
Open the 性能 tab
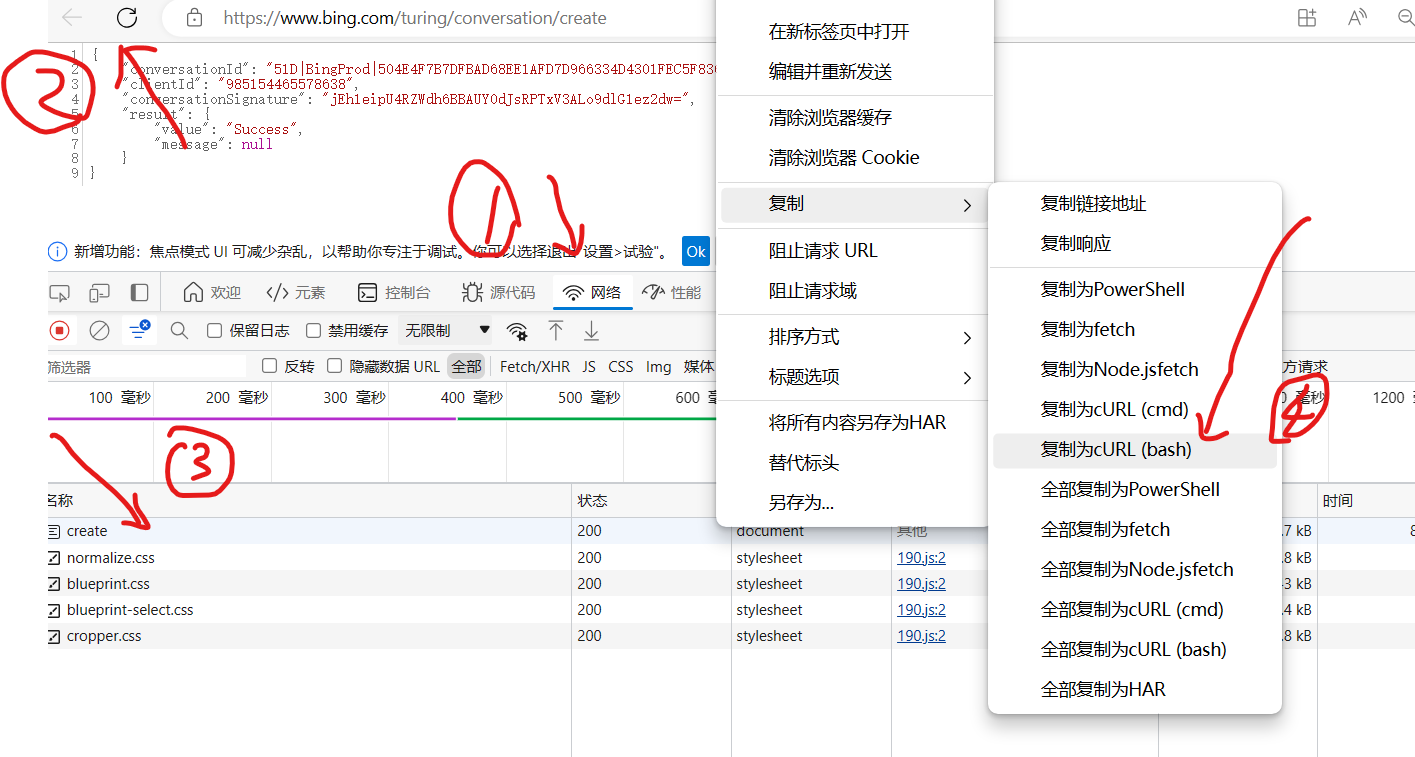pyautogui.click(x=672, y=293)
